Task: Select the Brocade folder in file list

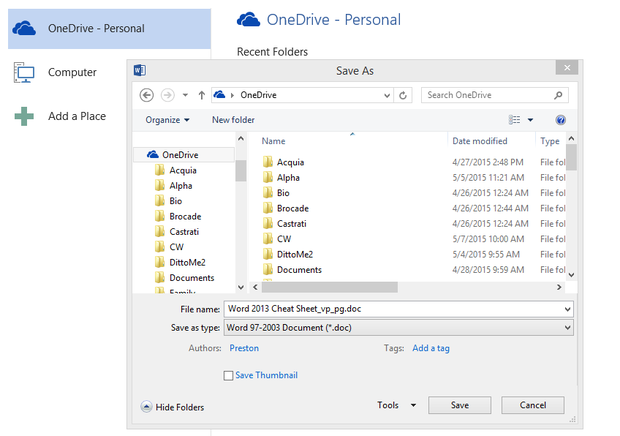Action: coord(292,208)
